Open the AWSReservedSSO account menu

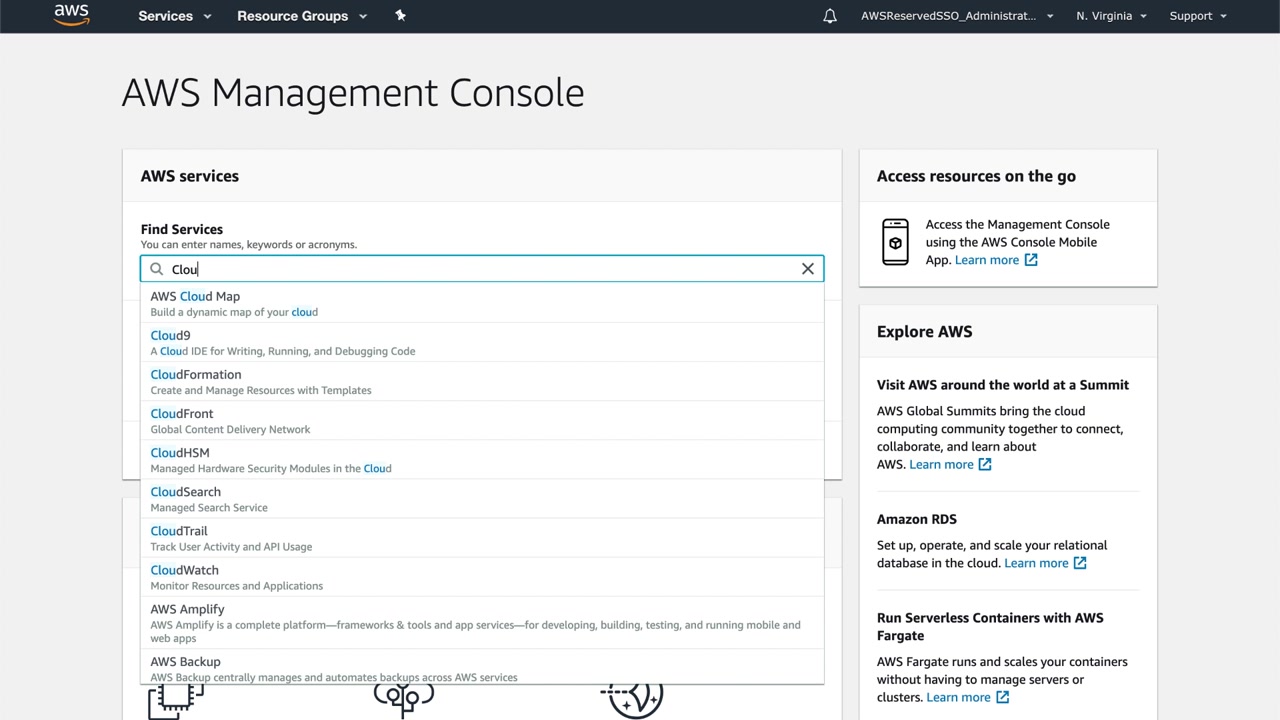(x=957, y=16)
